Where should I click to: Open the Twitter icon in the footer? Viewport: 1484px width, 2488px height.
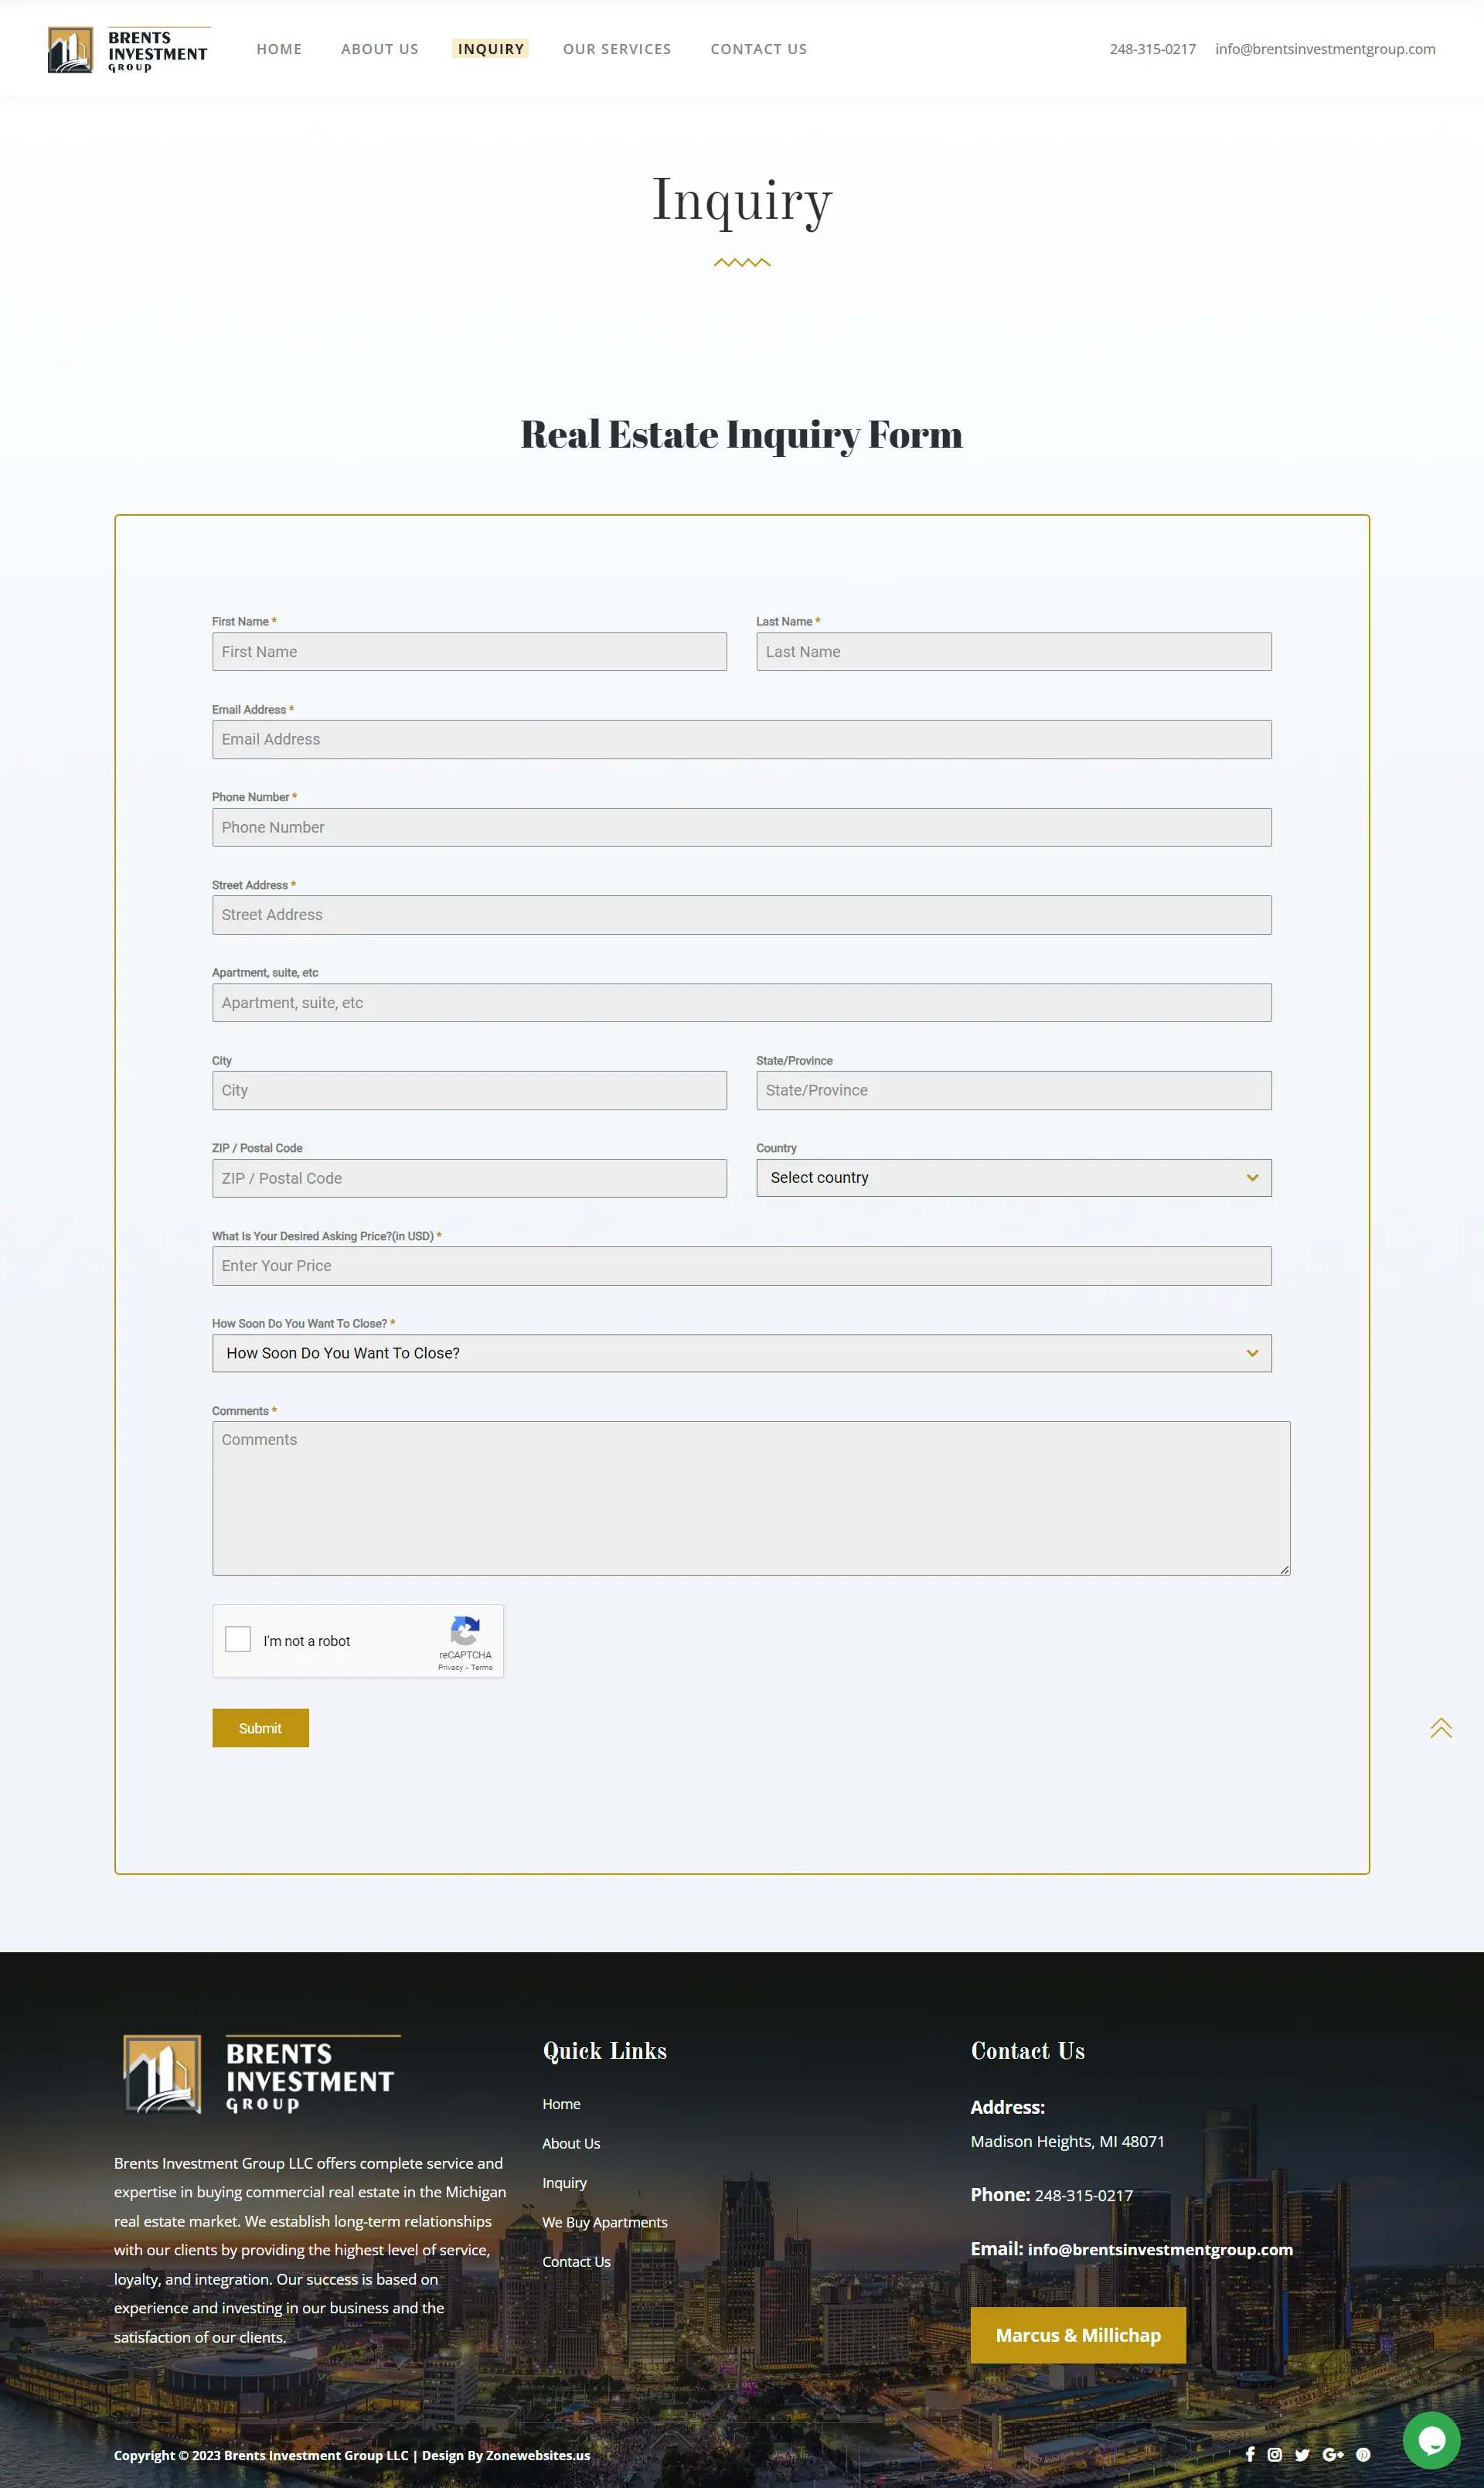[x=1302, y=2454]
